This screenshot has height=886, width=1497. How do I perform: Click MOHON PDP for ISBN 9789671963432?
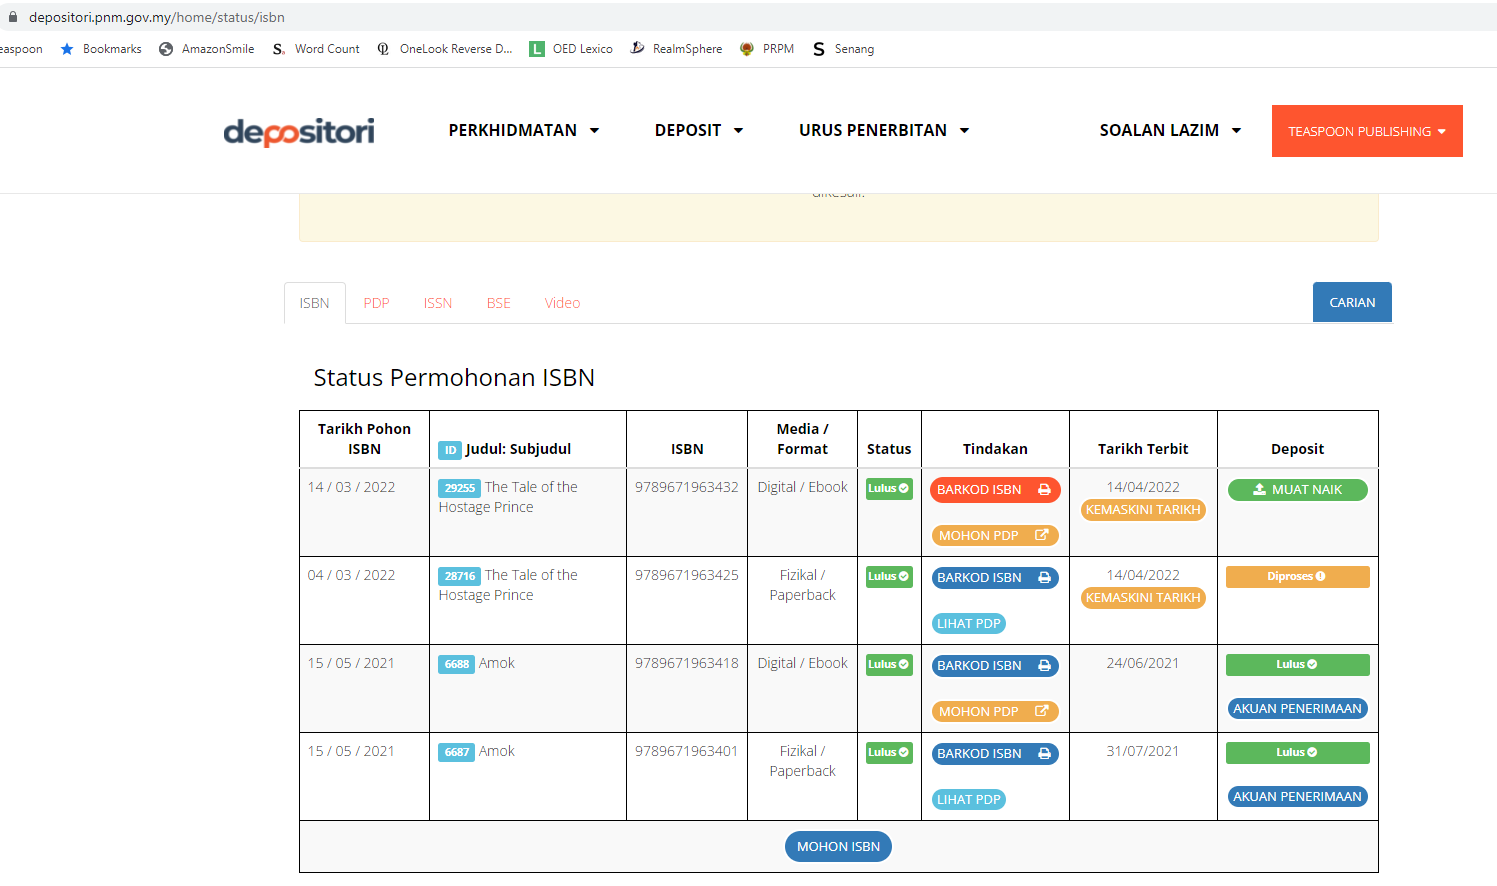click(x=995, y=536)
